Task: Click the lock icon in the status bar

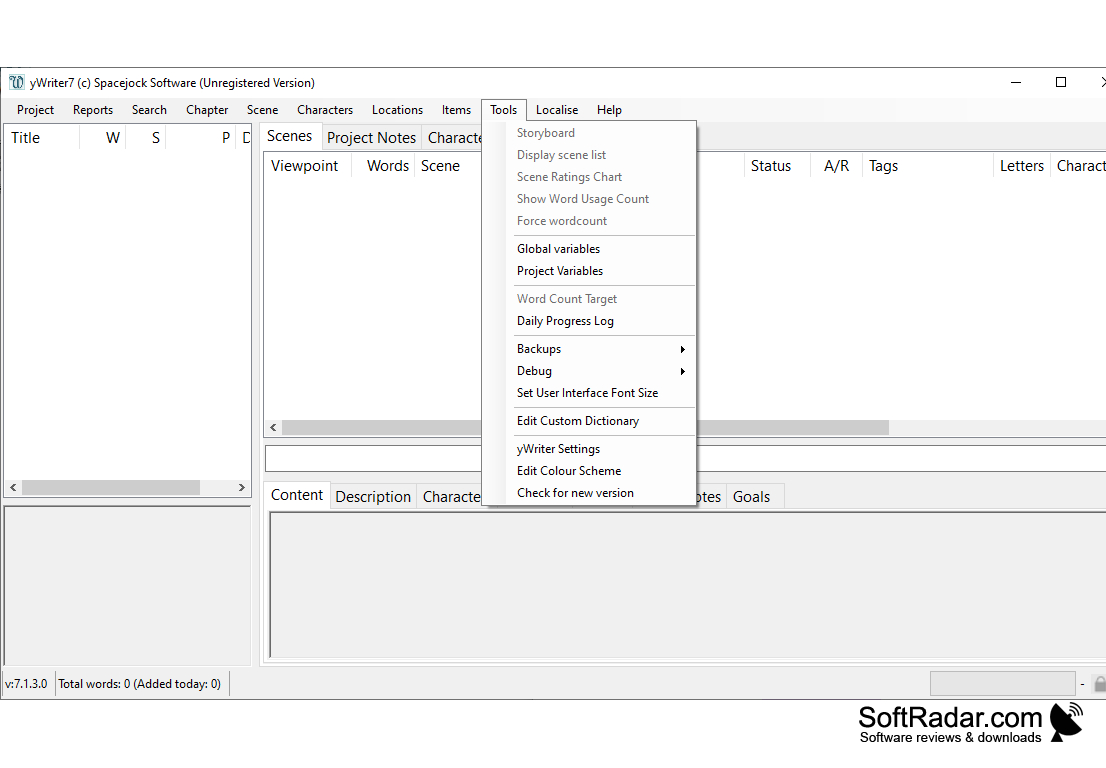Action: (1098, 683)
